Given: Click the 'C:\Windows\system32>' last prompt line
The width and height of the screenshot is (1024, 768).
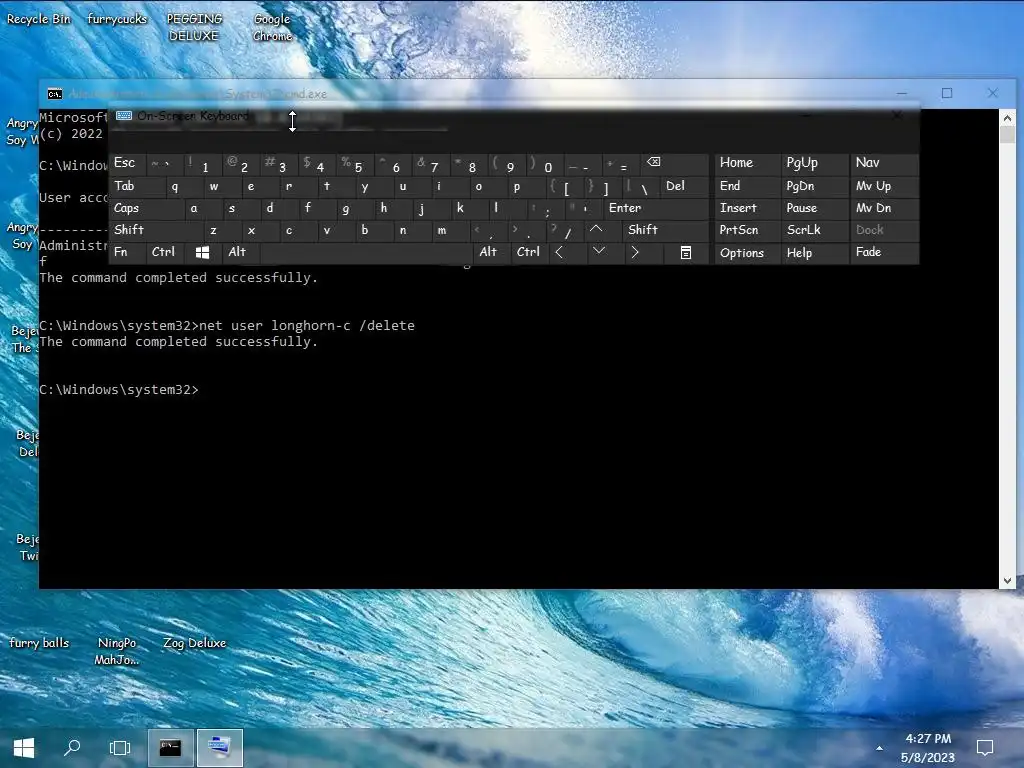Looking at the screenshot, I should tap(118, 389).
